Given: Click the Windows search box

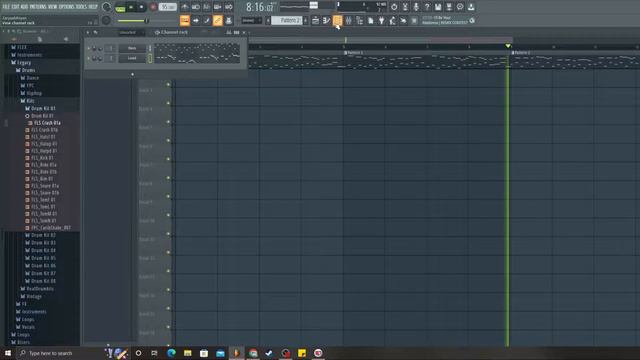Looking at the screenshot, I should [x=60, y=353].
